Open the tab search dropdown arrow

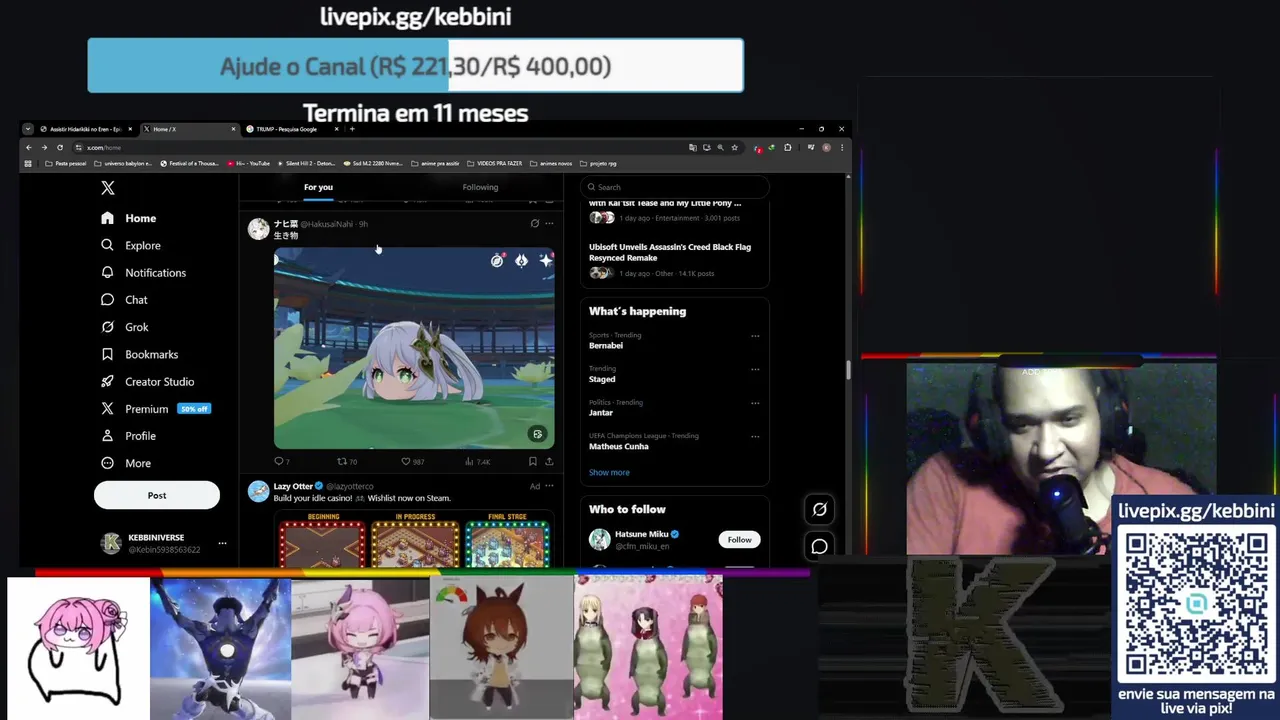pos(28,129)
